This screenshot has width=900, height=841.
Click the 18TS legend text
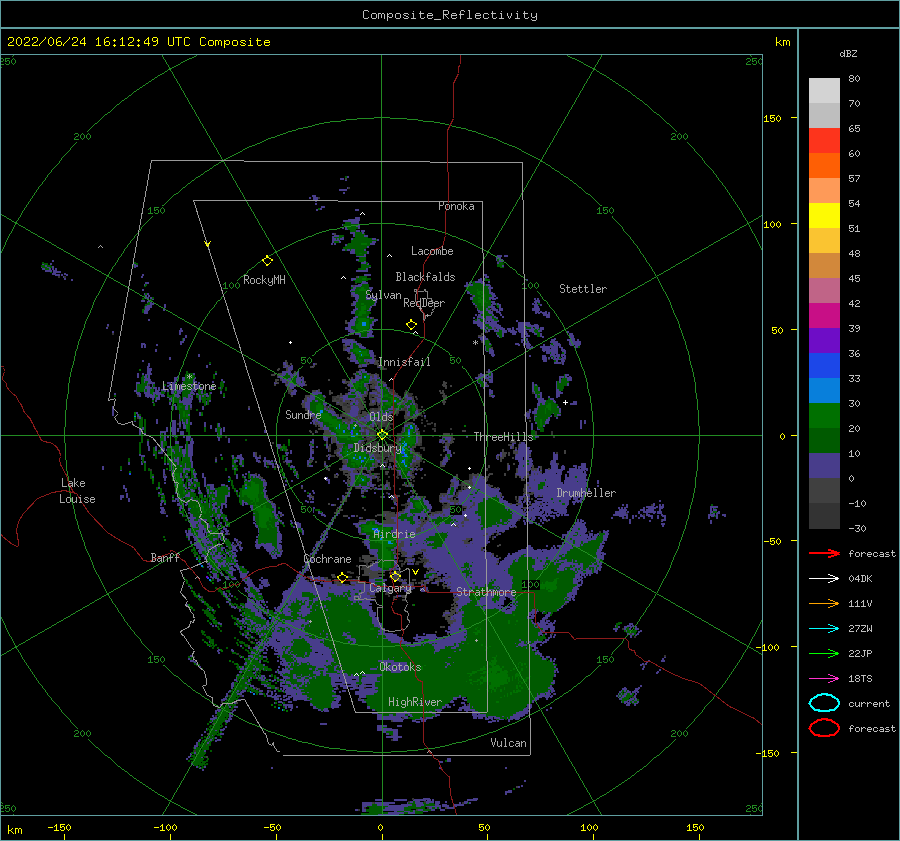click(860, 679)
